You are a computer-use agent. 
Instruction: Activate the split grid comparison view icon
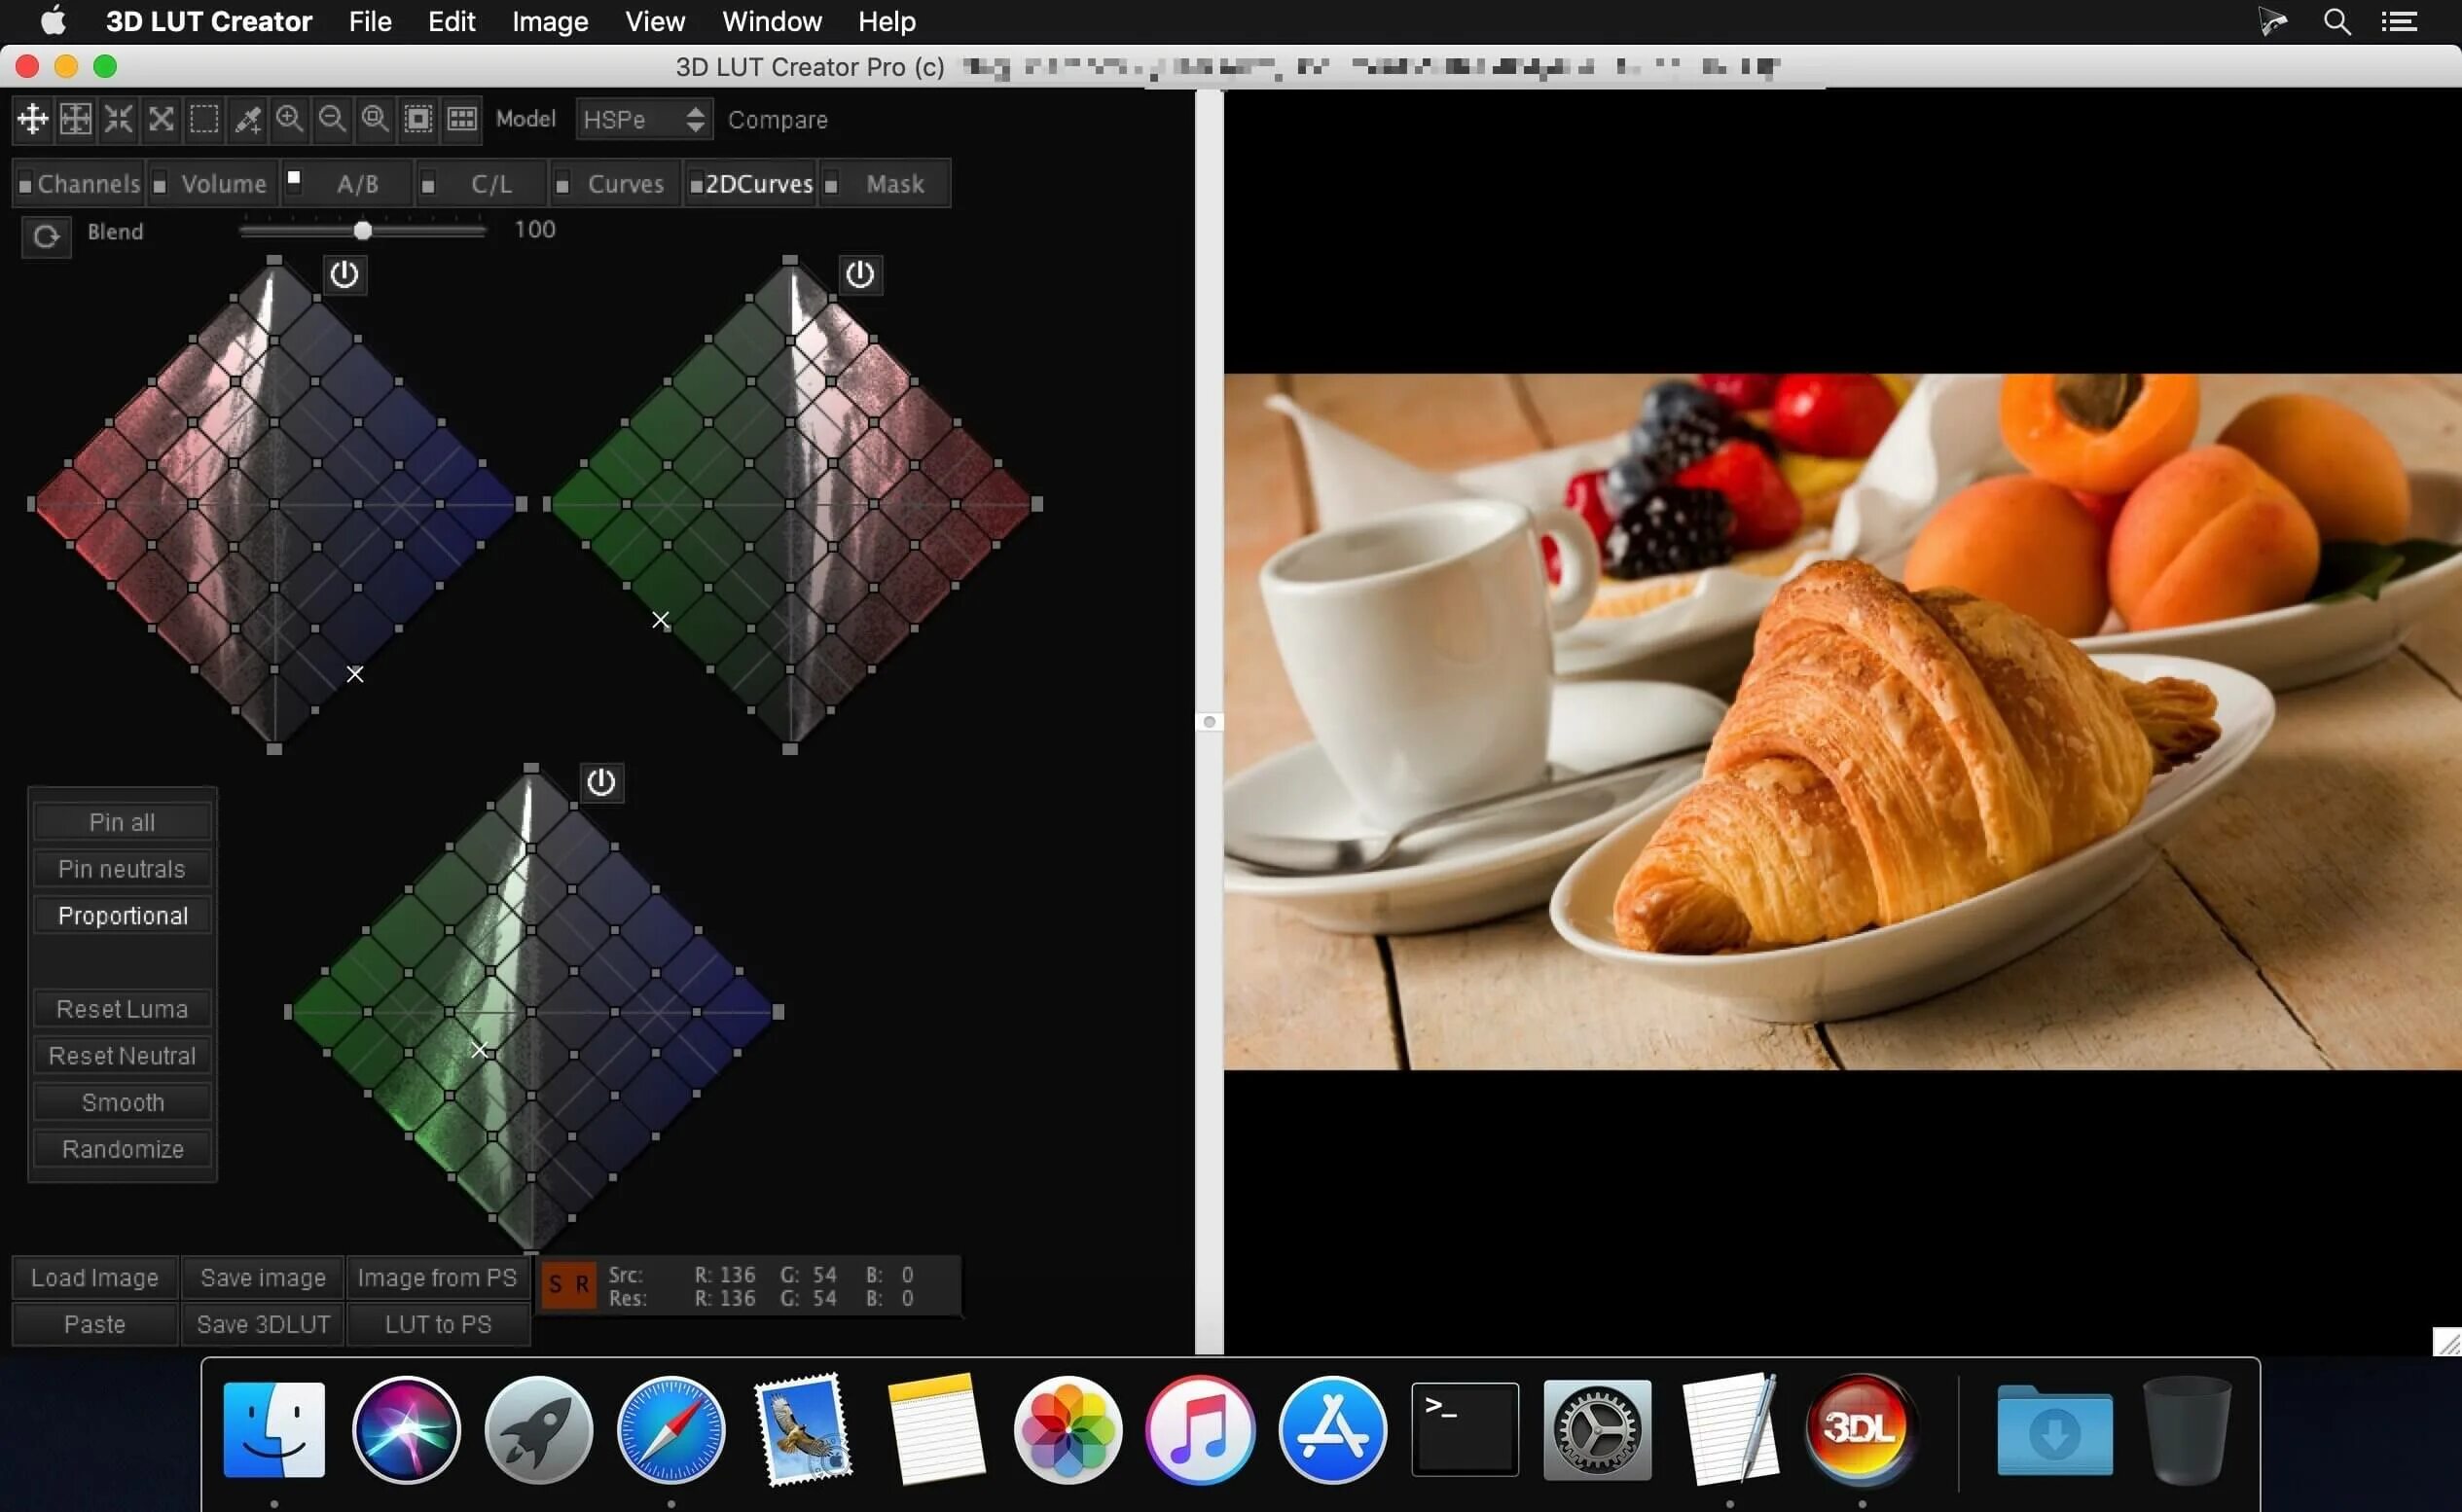tap(461, 118)
